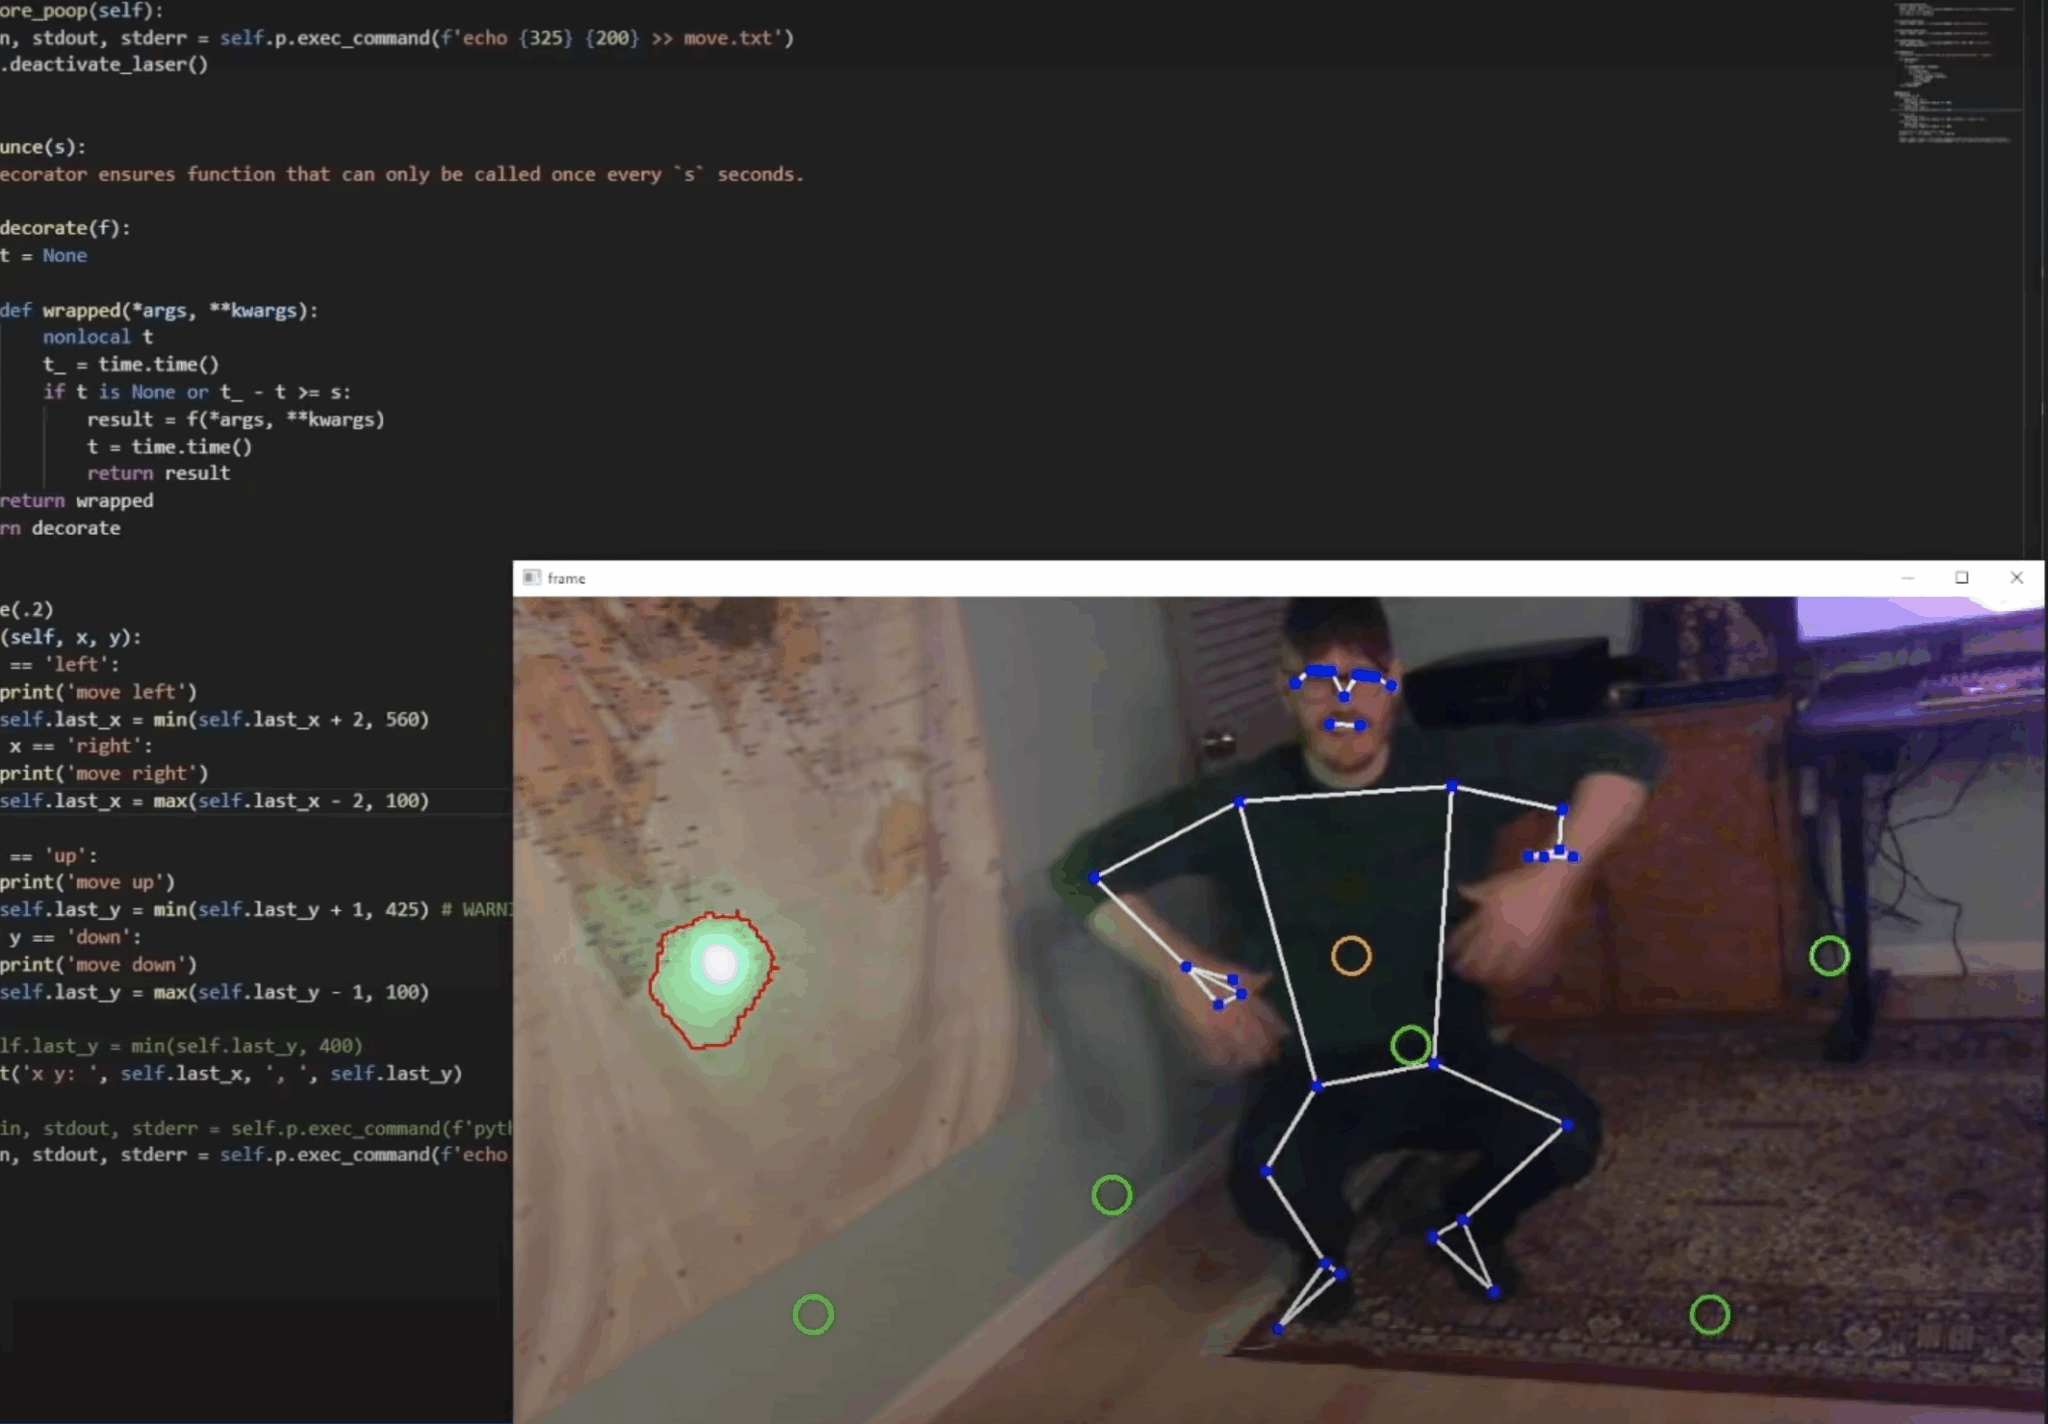Select the orange target circle on the torso
This screenshot has width=2048, height=1424.
click(x=1352, y=957)
